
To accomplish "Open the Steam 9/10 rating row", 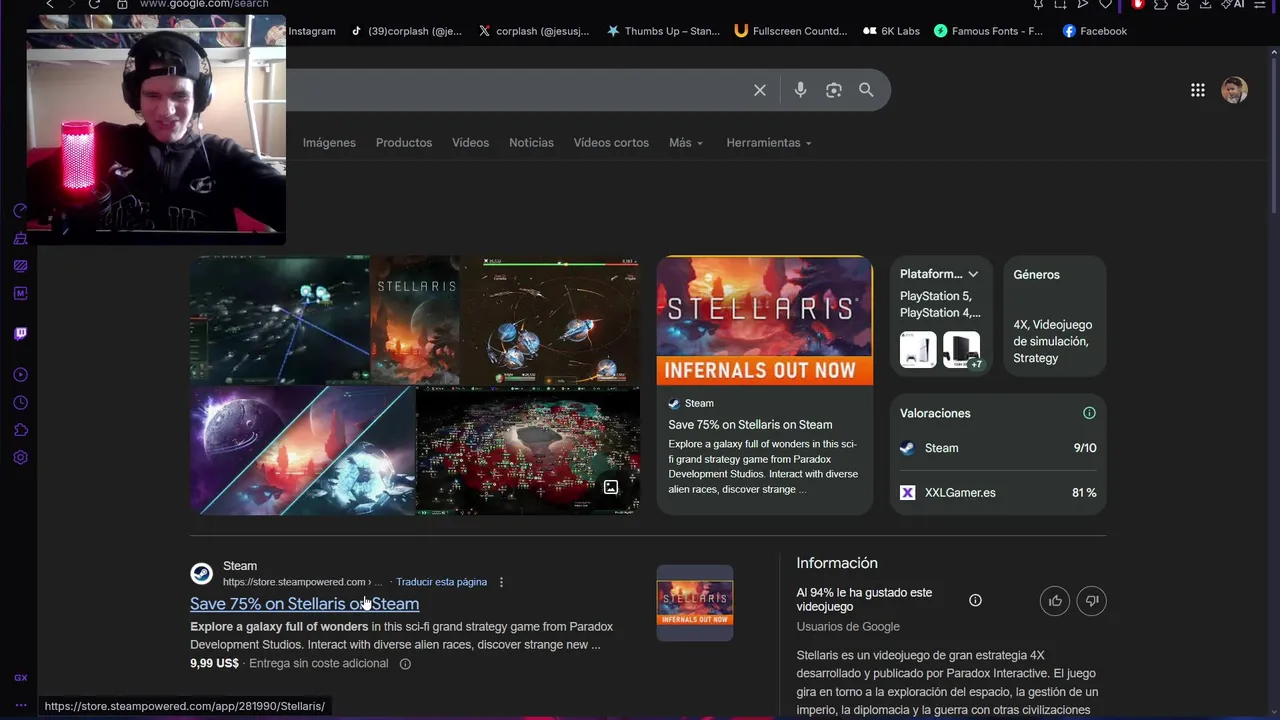I will click(998, 448).
